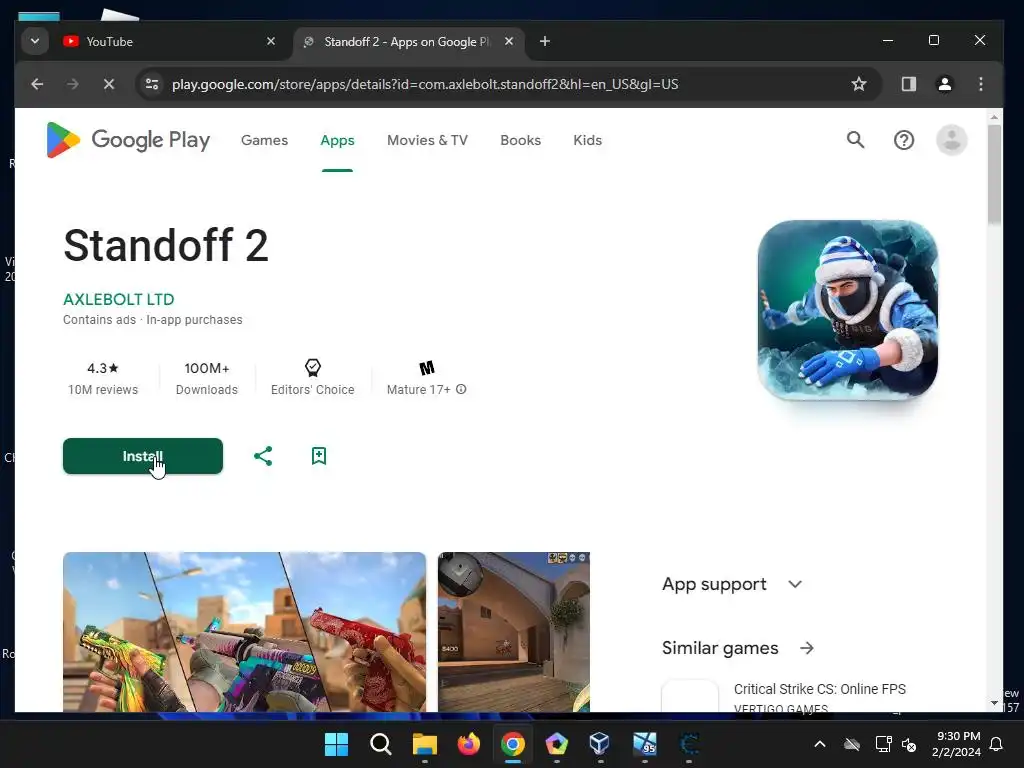The width and height of the screenshot is (1024, 768).
Task: Open Chrome side panel icon
Action: 908,84
